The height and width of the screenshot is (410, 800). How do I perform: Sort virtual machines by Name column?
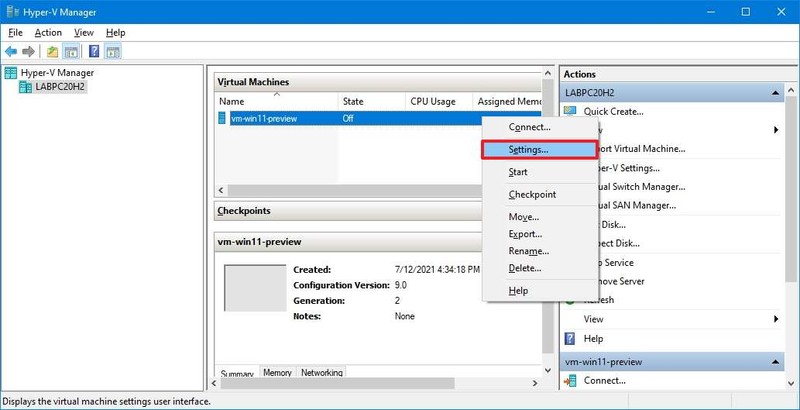click(276, 101)
